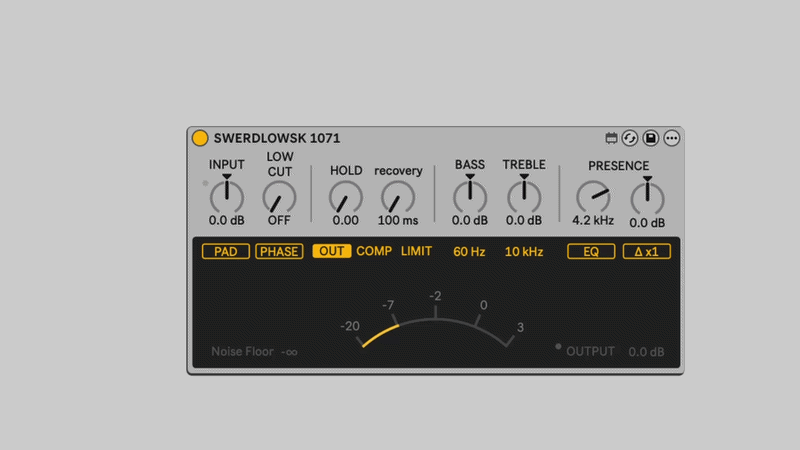Viewport: 800px width, 450px height.
Task: Enable the PAD toggle
Action: 226,251
